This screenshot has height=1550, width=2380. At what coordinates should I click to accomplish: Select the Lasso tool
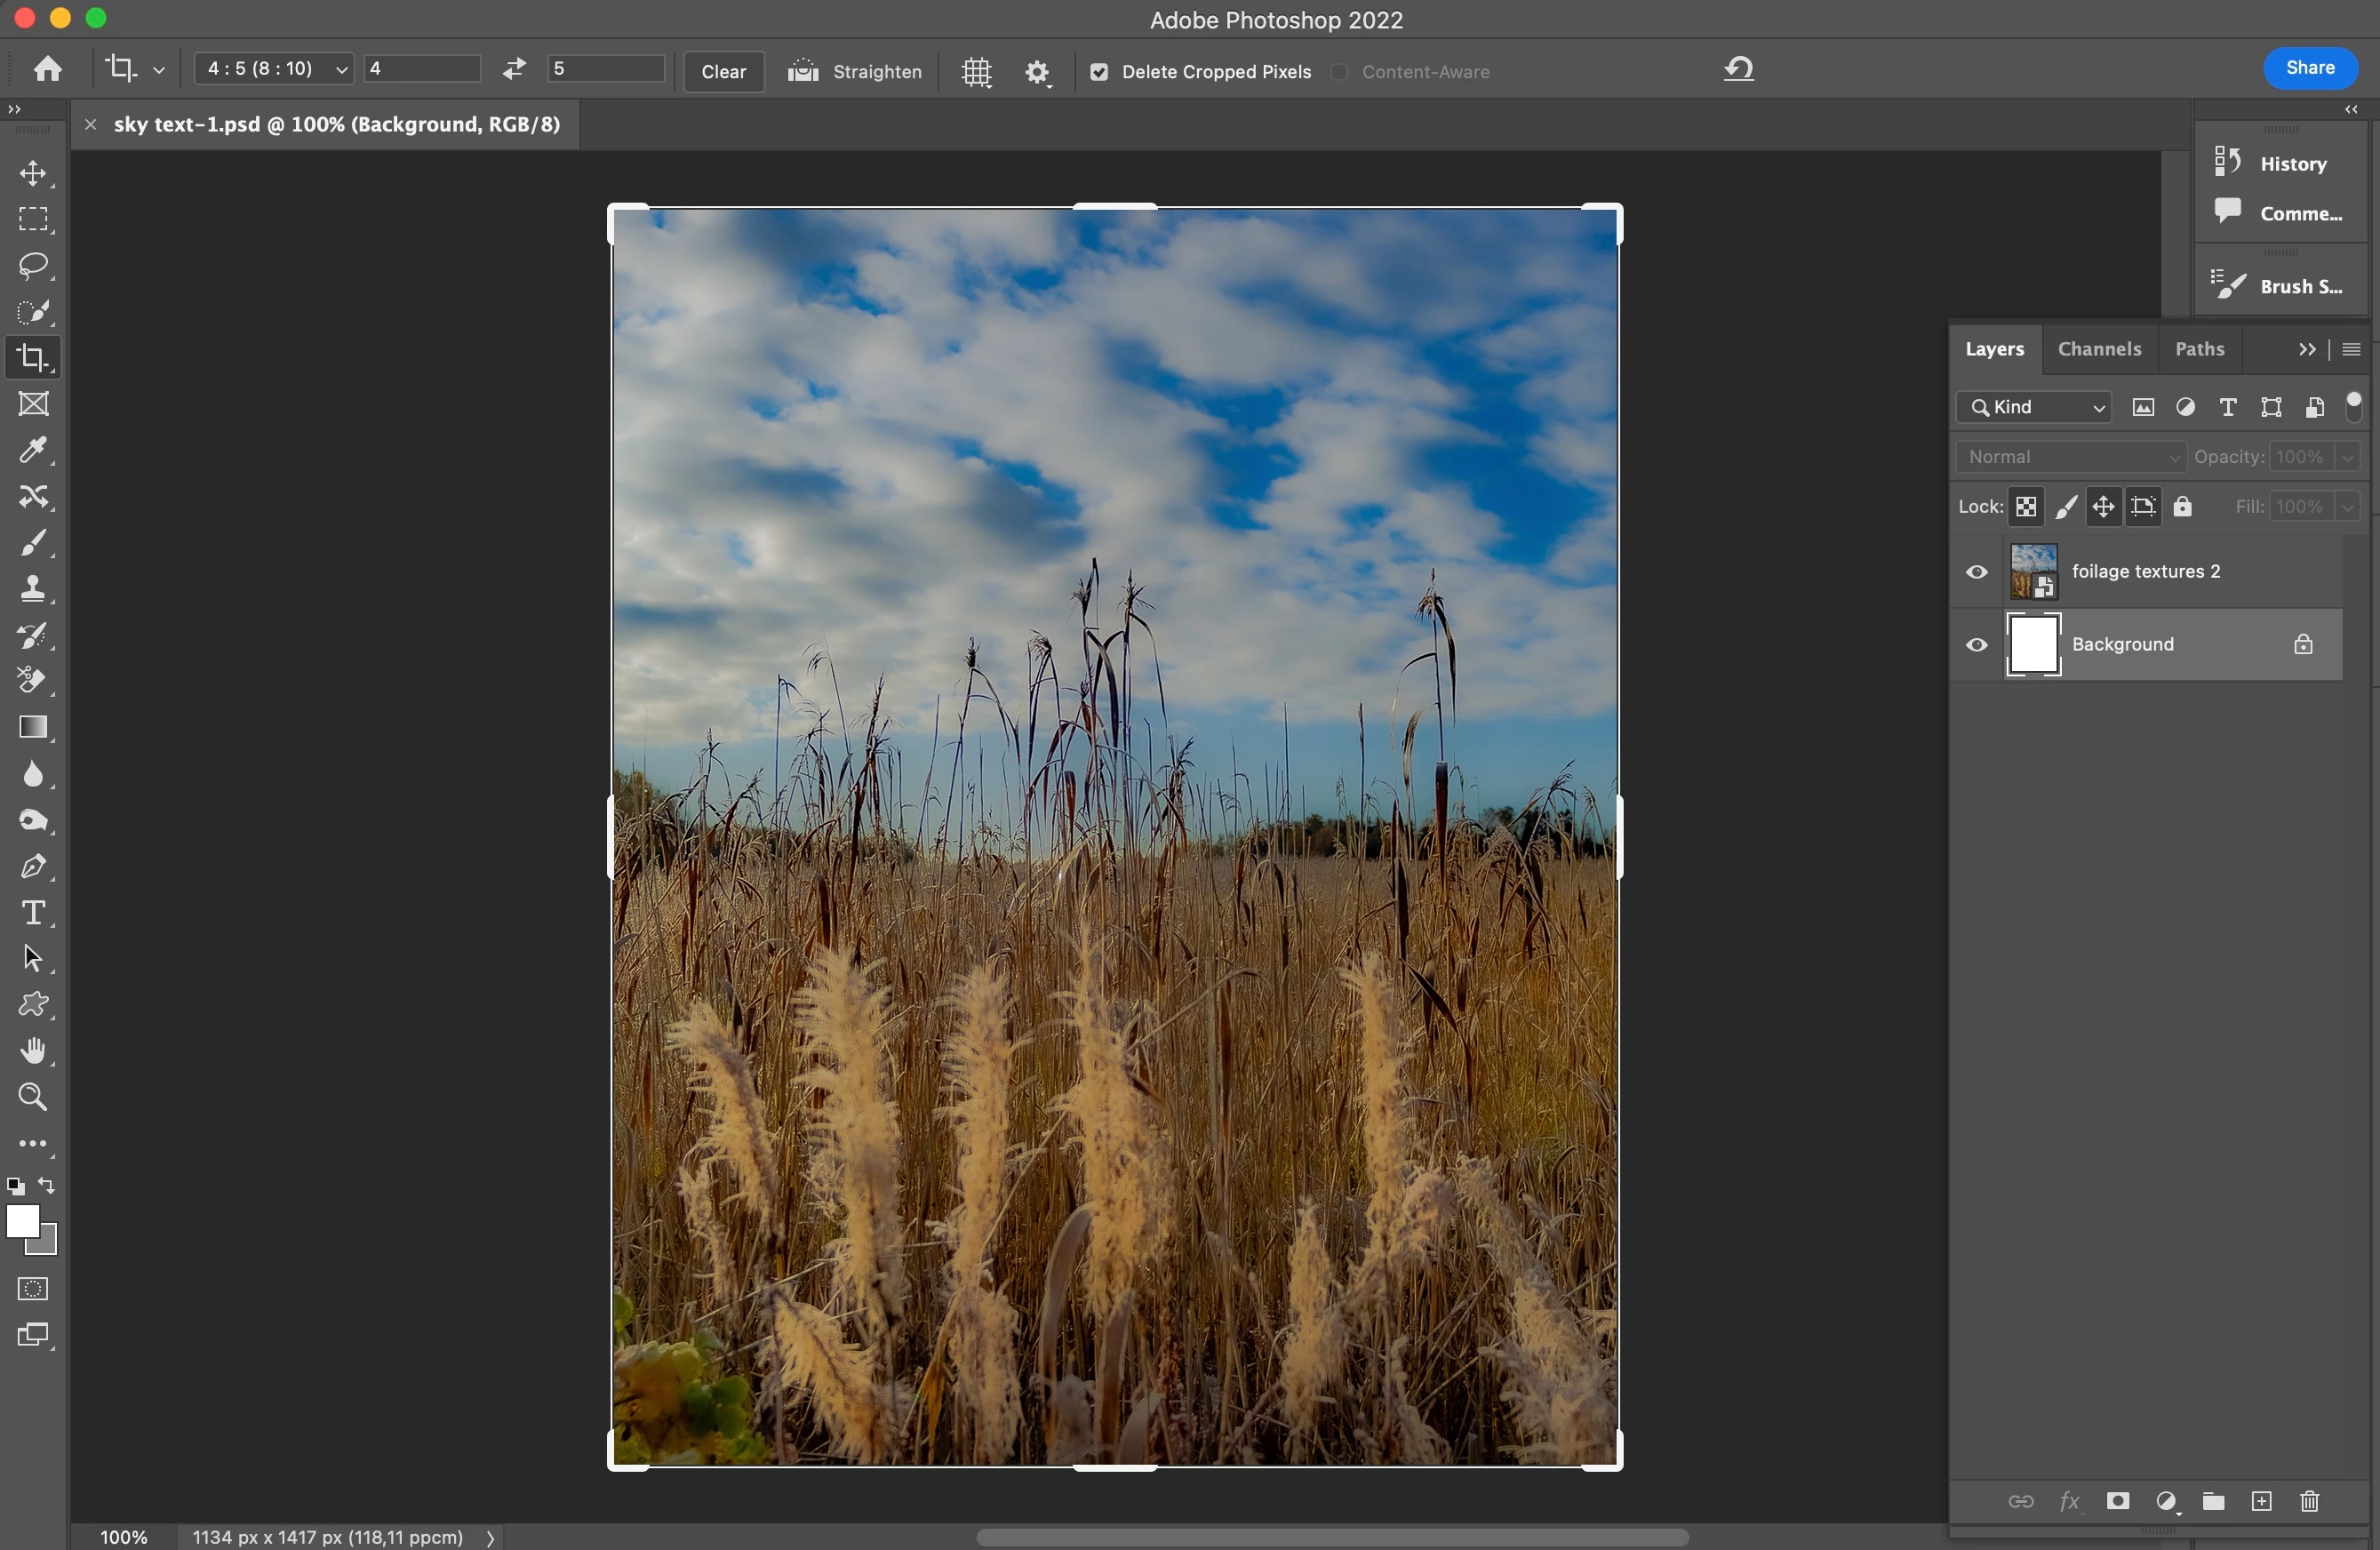33,266
